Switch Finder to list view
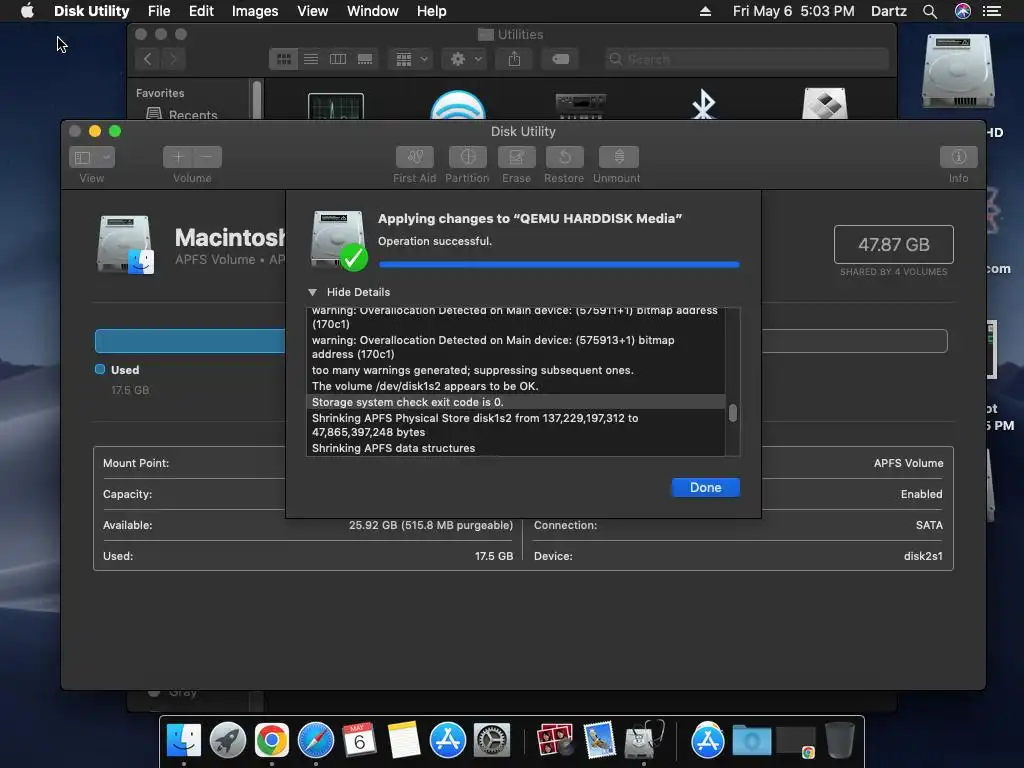1024x768 pixels. pos(311,59)
